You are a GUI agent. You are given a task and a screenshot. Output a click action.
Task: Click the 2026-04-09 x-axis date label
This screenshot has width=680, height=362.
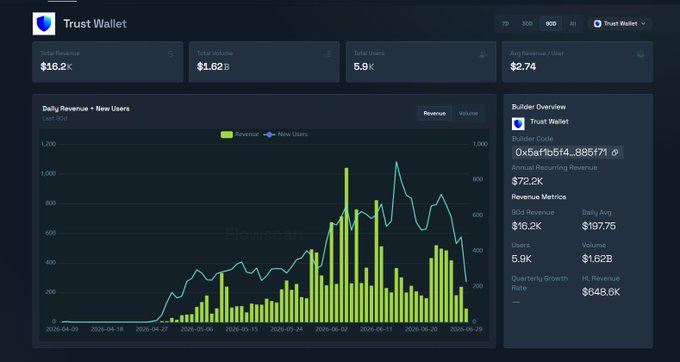(x=62, y=329)
